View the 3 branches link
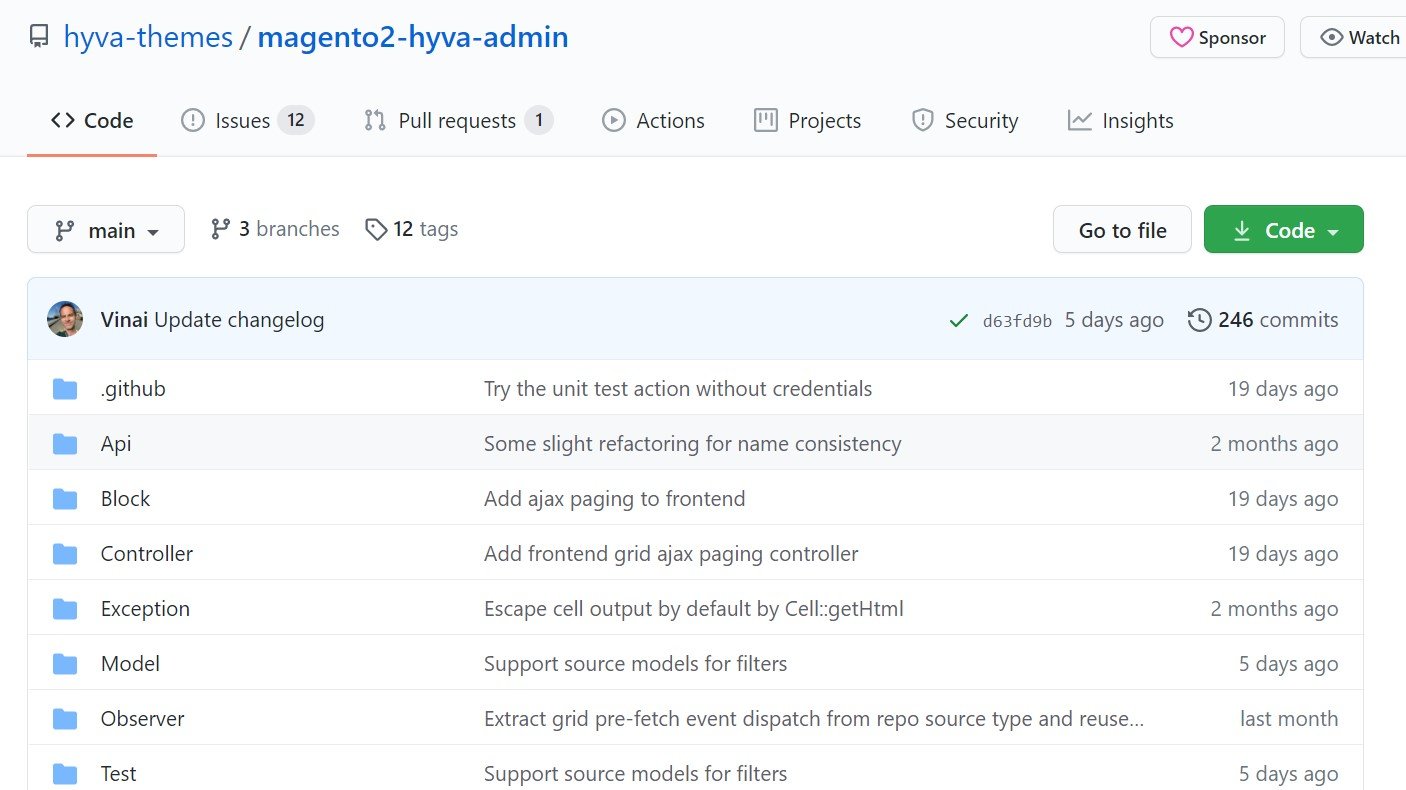 pos(275,229)
